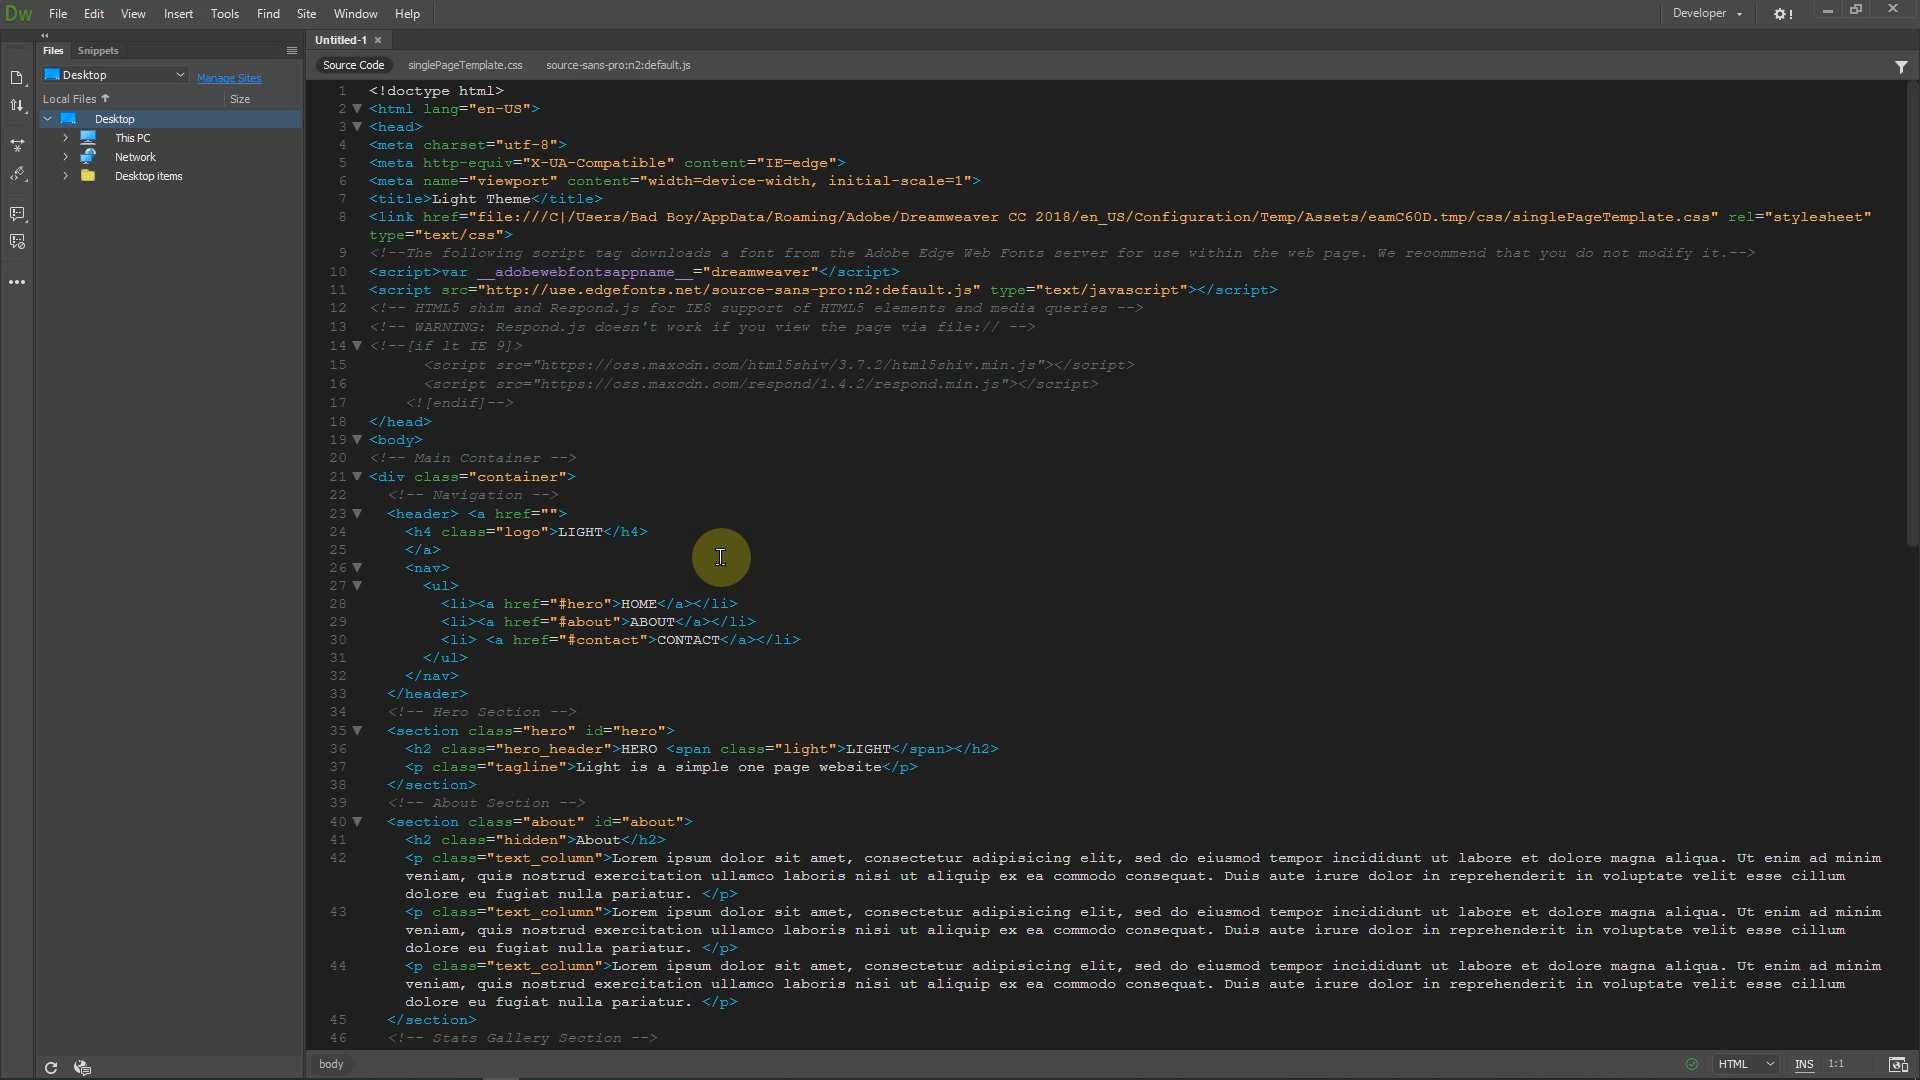This screenshot has width=1920, height=1080.
Task: Open the Filter code icon at top right
Action: 1901,66
